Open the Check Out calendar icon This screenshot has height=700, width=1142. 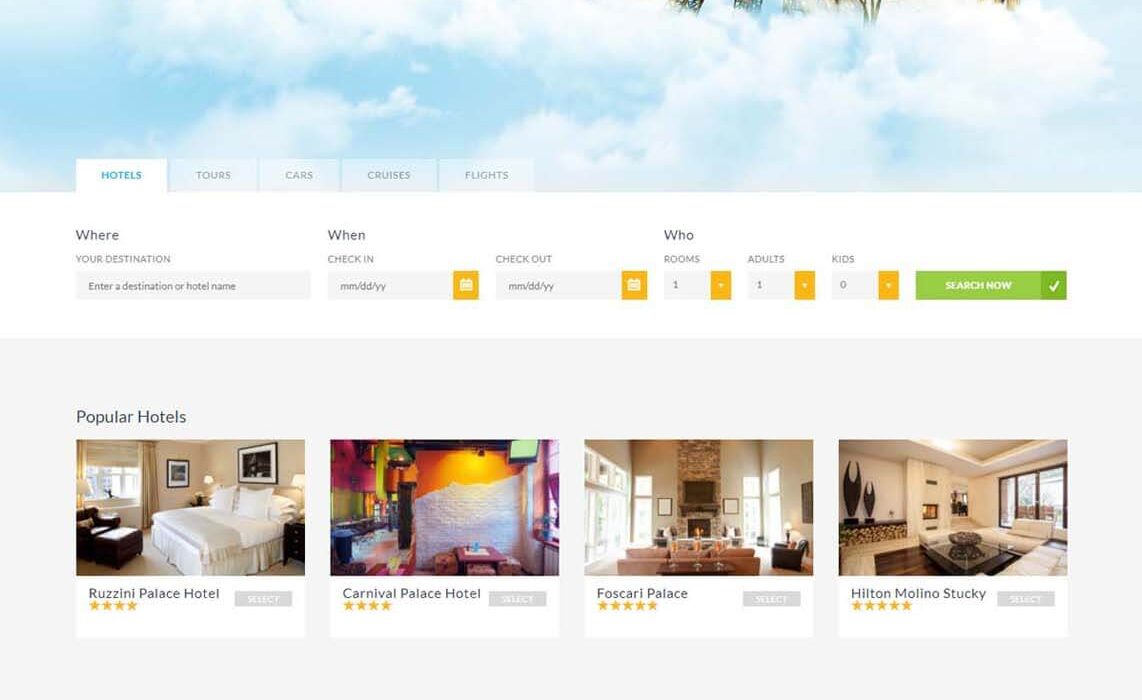pos(634,286)
